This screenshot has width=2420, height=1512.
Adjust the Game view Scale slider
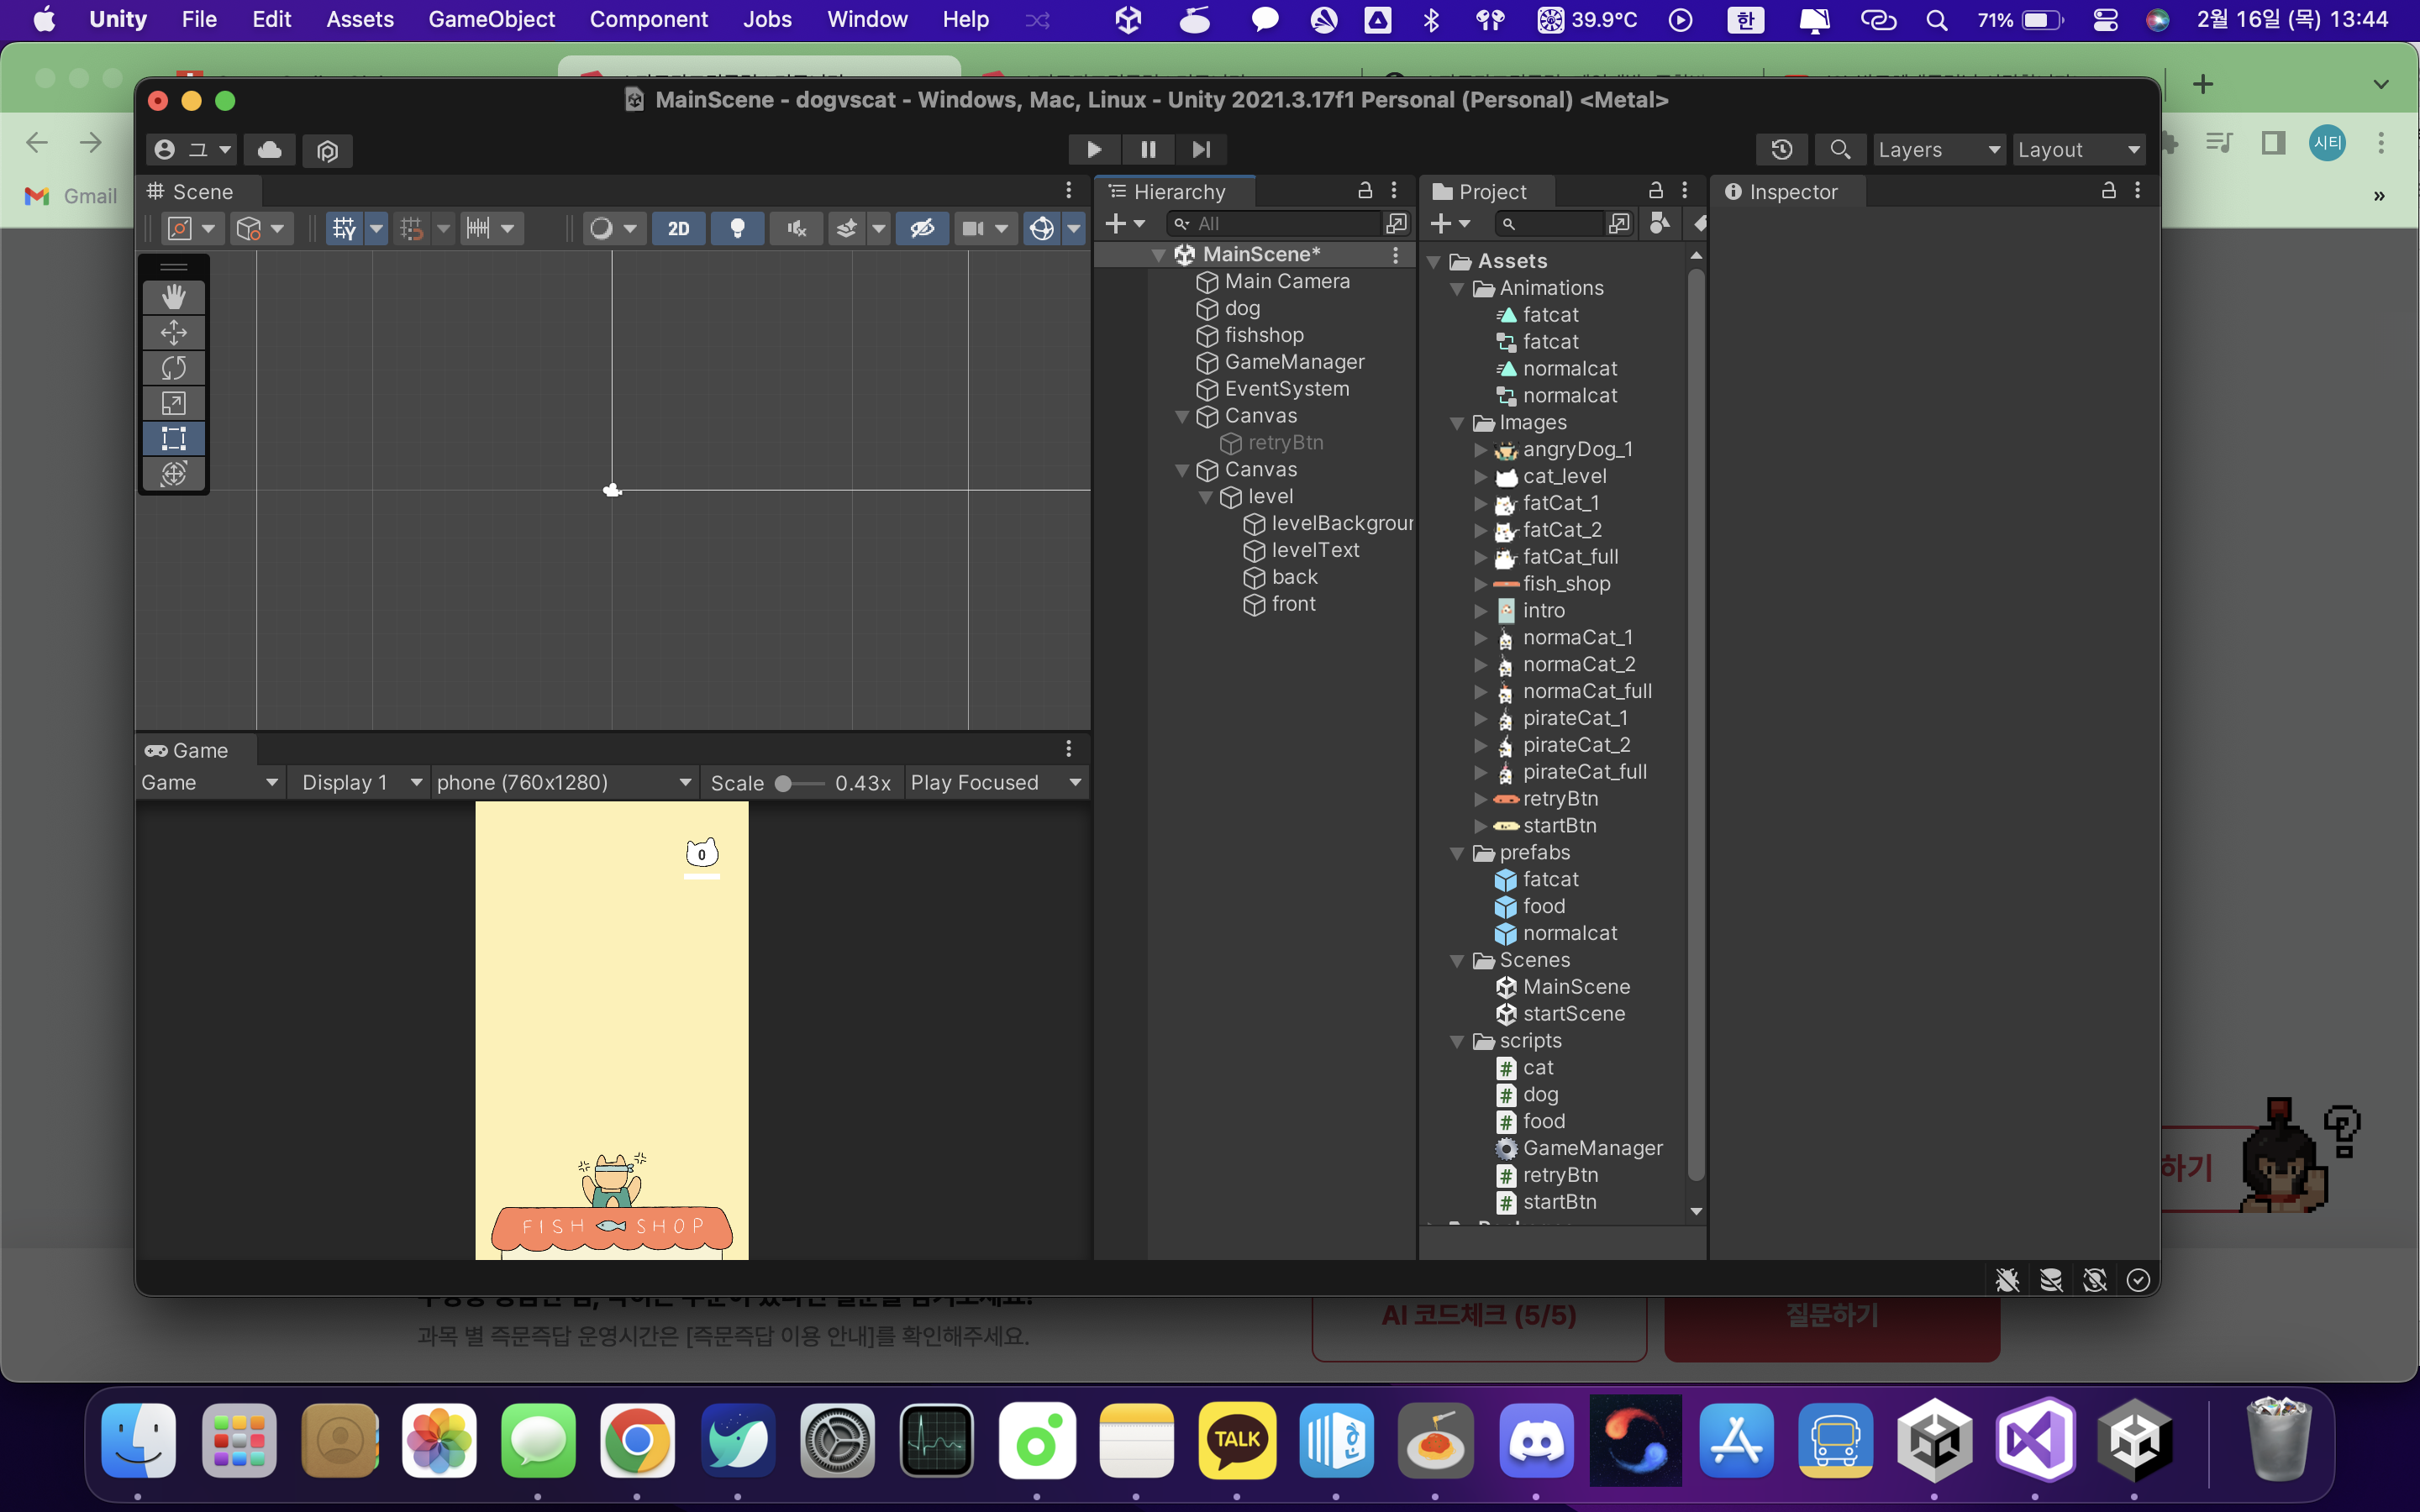(x=799, y=784)
